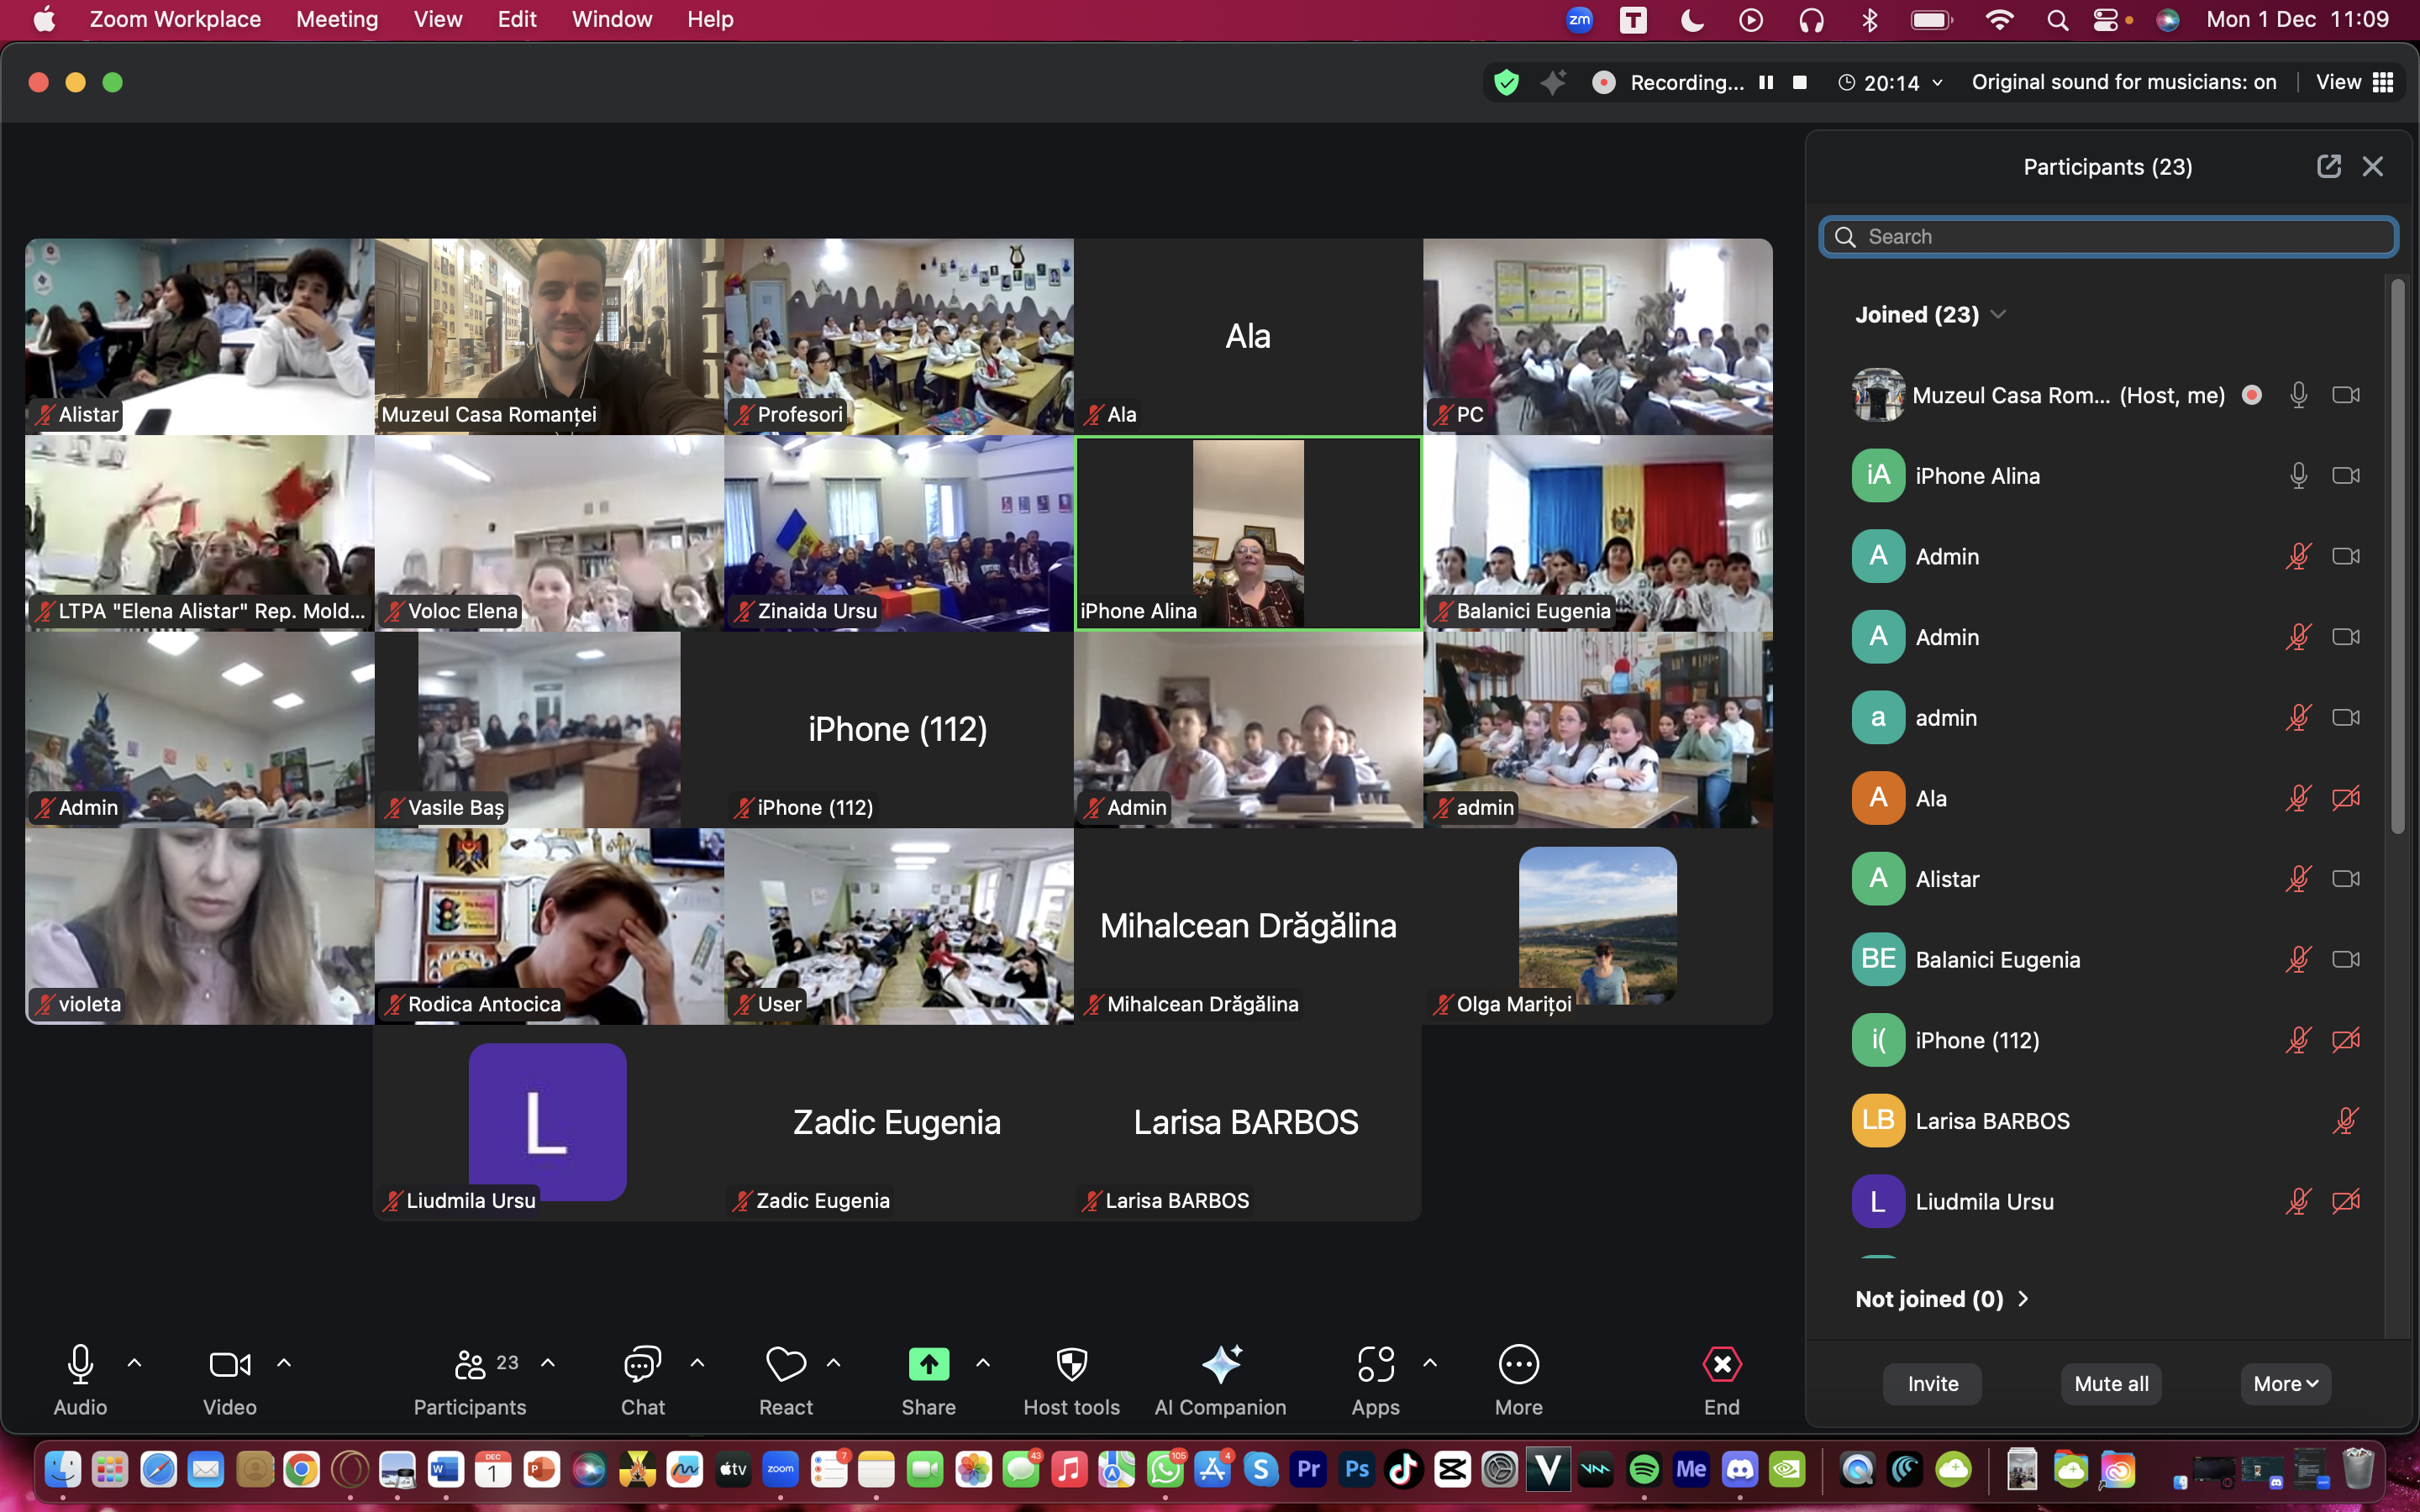This screenshot has height=1512, width=2420.
Task: Open the View menu in menu bar
Action: [x=437, y=19]
